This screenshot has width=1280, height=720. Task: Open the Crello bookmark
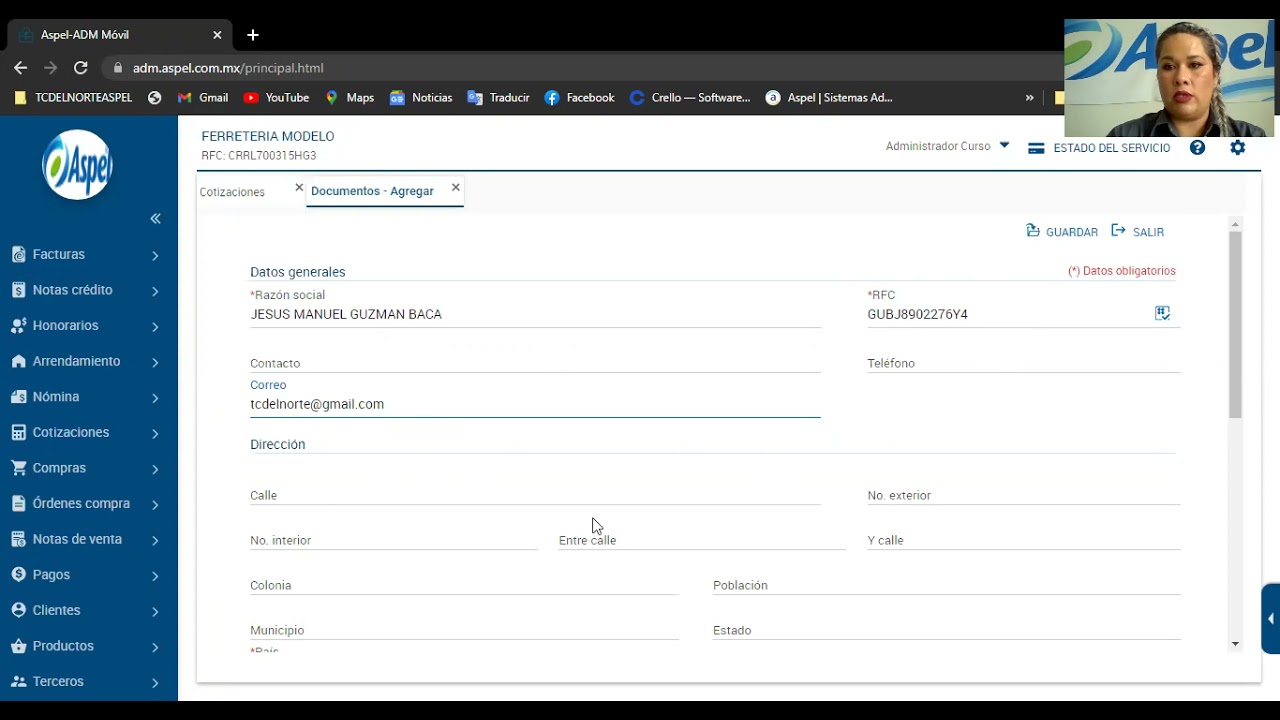click(x=690, y=98)
